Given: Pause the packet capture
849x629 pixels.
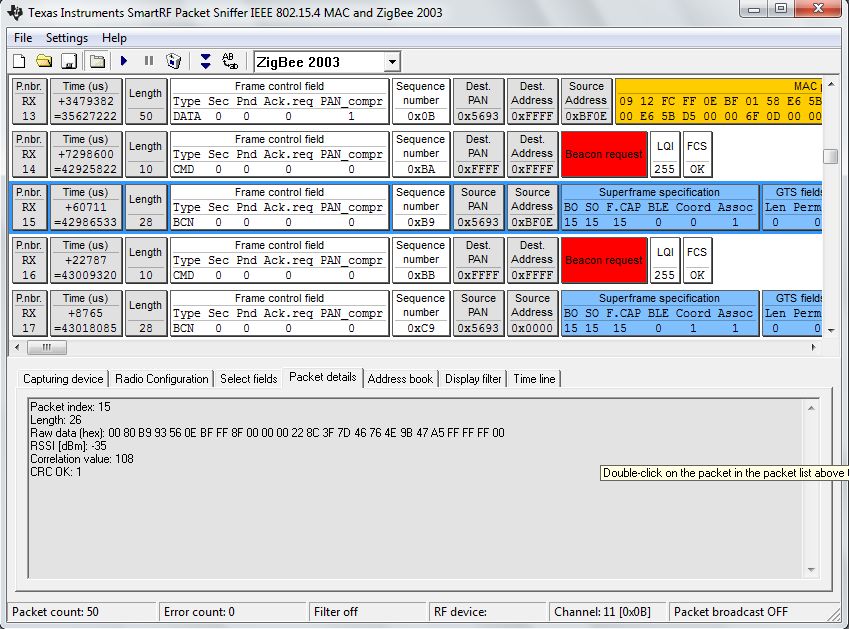Looking at the screenshot, I should (x=149, y=61).
